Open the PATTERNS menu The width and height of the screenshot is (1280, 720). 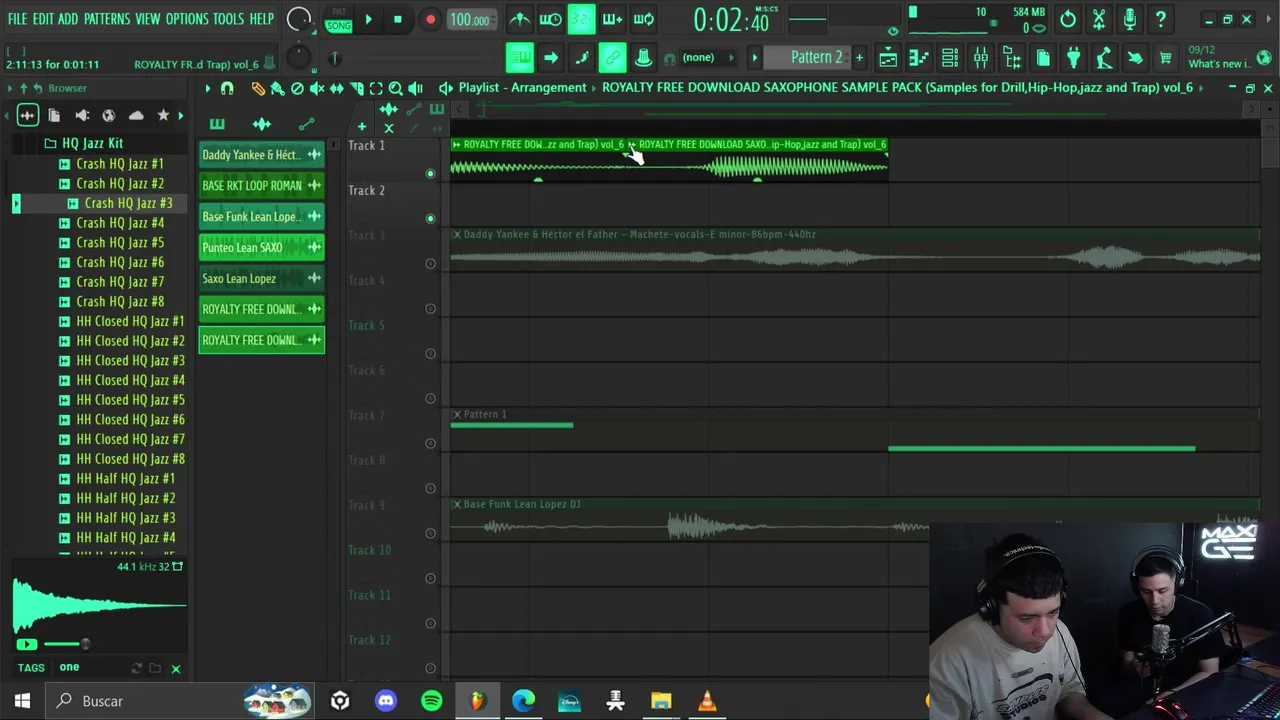tap(107, 19)
